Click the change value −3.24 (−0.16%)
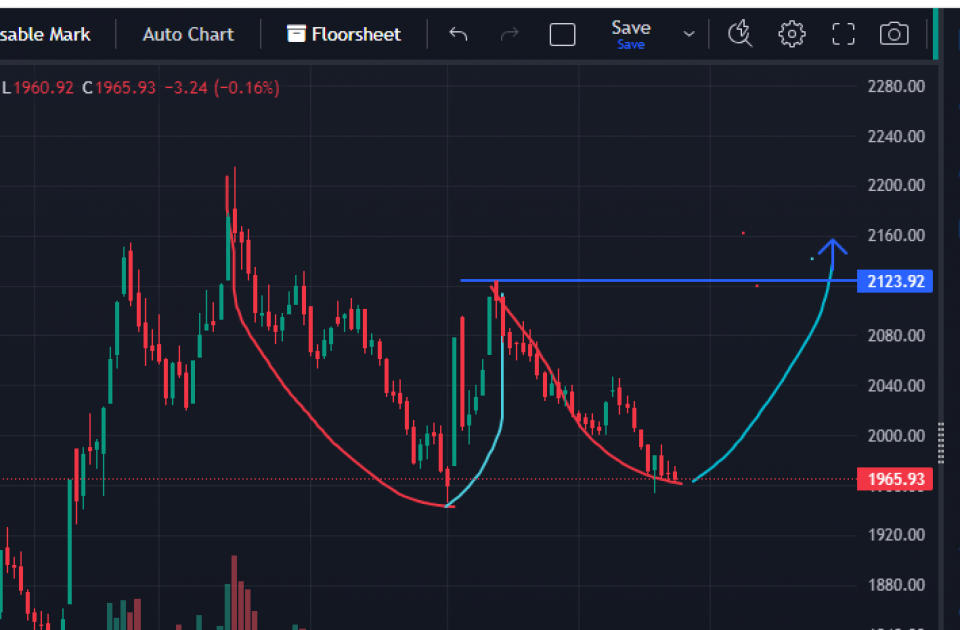The image size is (960, 630). (222, 88)
